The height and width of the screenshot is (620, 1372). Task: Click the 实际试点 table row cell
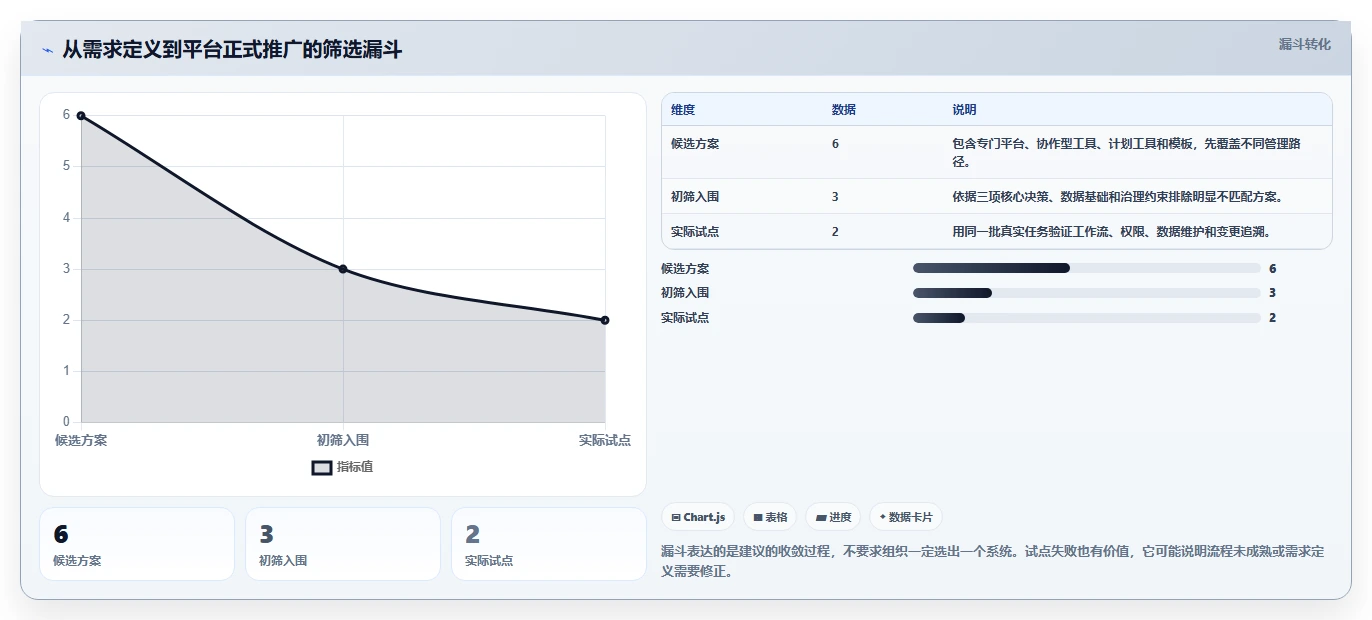coord(695,232)
